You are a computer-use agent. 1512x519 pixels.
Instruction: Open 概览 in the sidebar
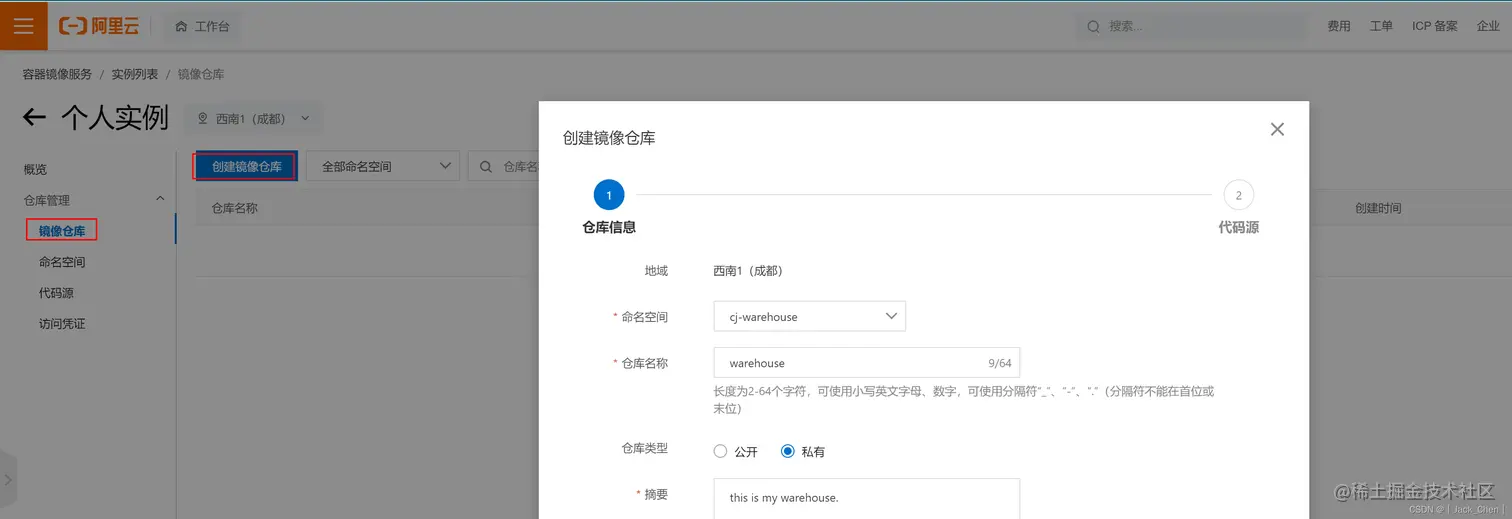coord(35,169)
